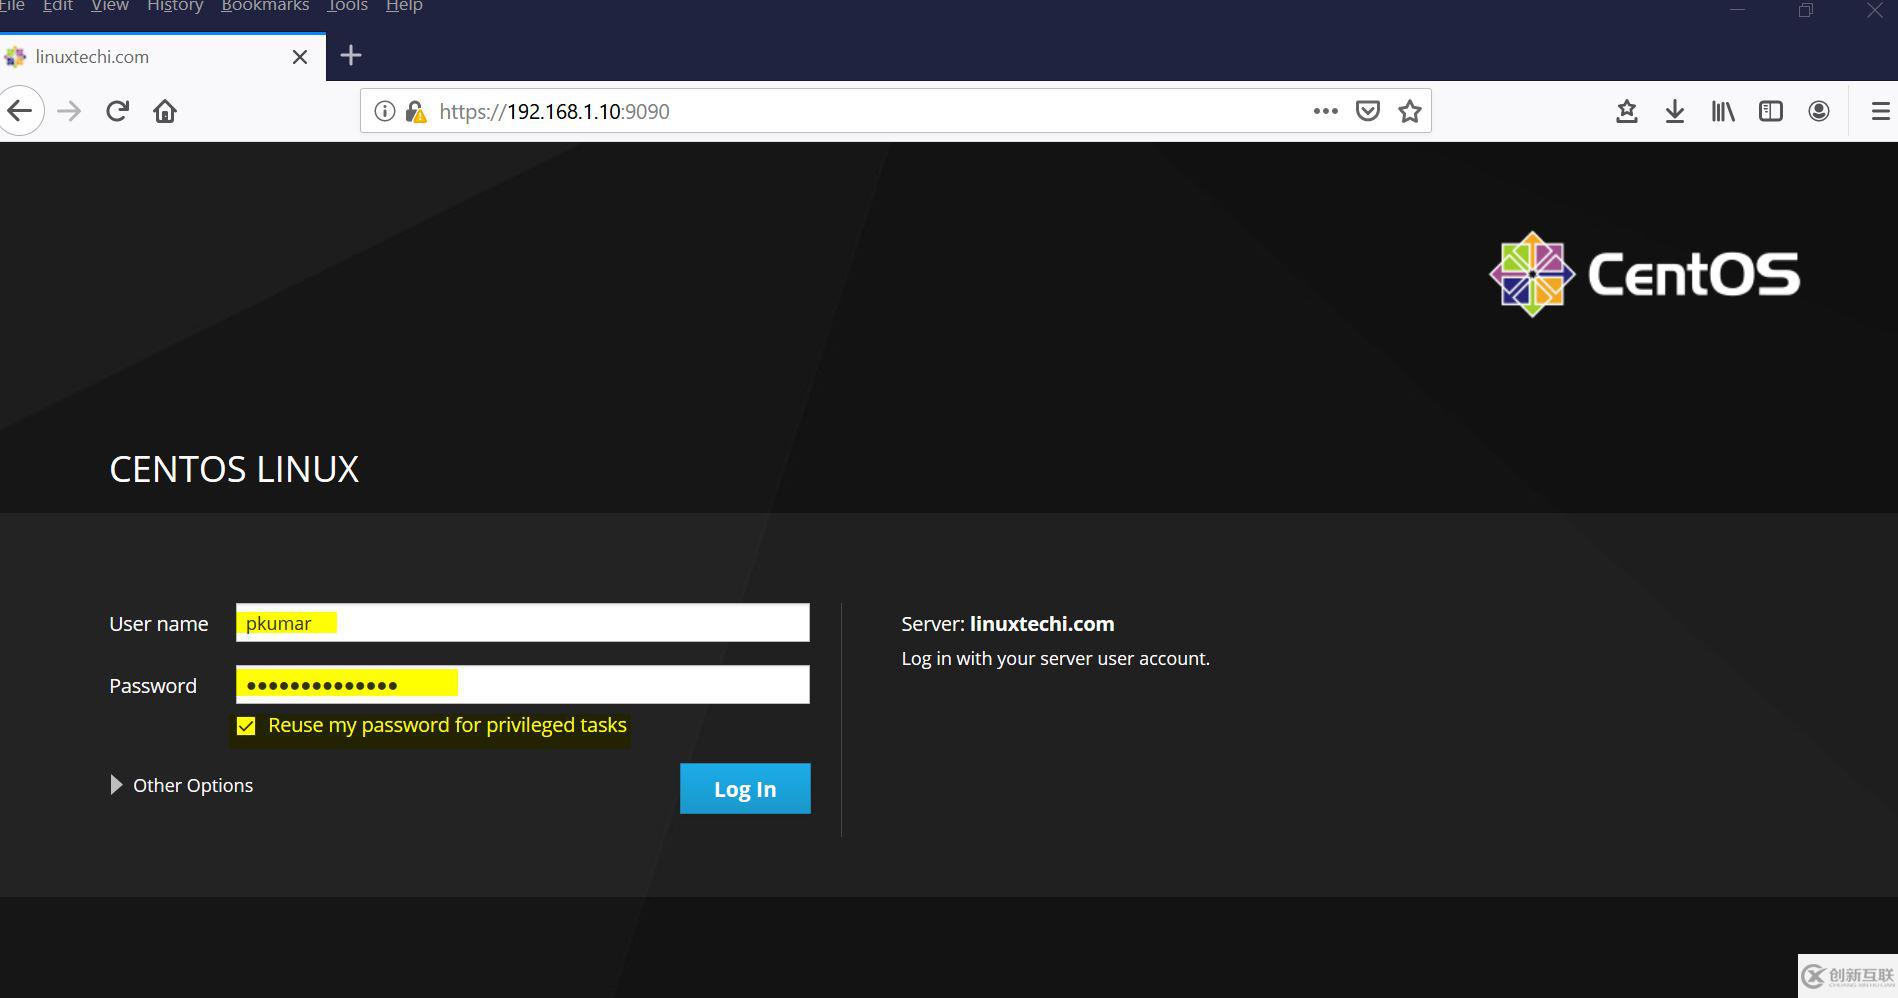The image size is (1898, 998).
Task: Click the Password label
Action: coord(153,686)
